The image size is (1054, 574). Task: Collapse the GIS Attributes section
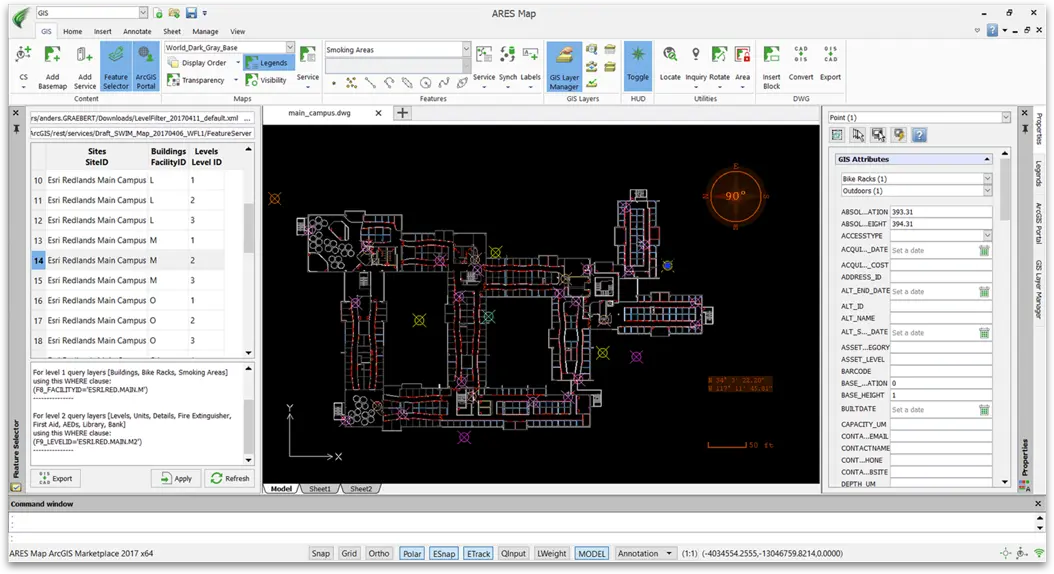click(987, 159)
